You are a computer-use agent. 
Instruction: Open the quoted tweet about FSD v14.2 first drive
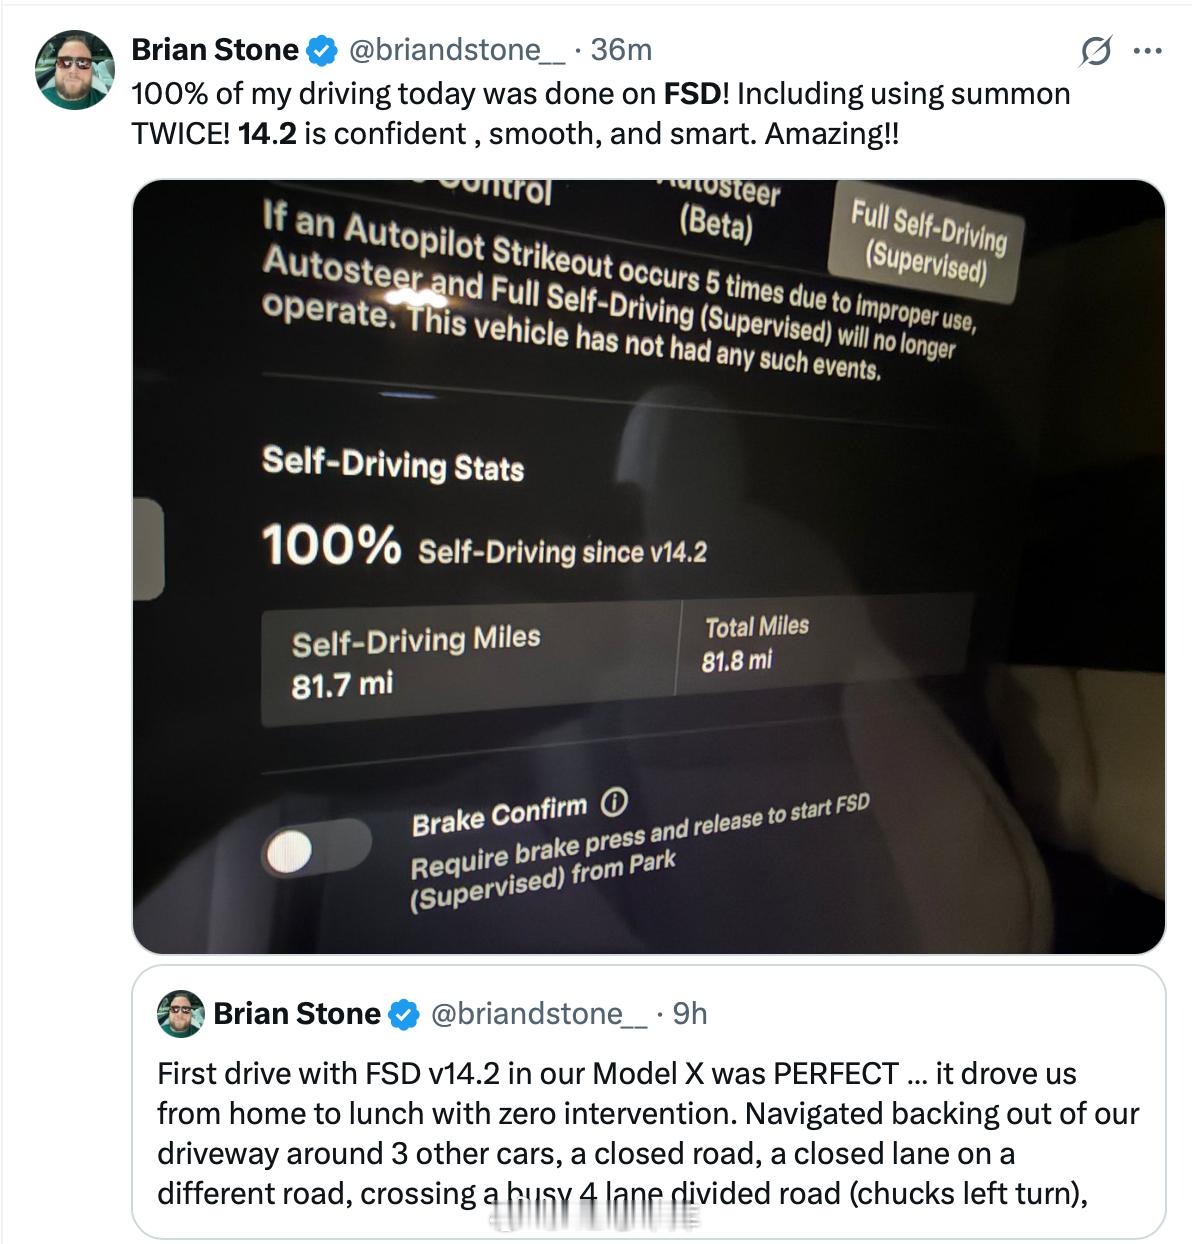[648, 1133]
